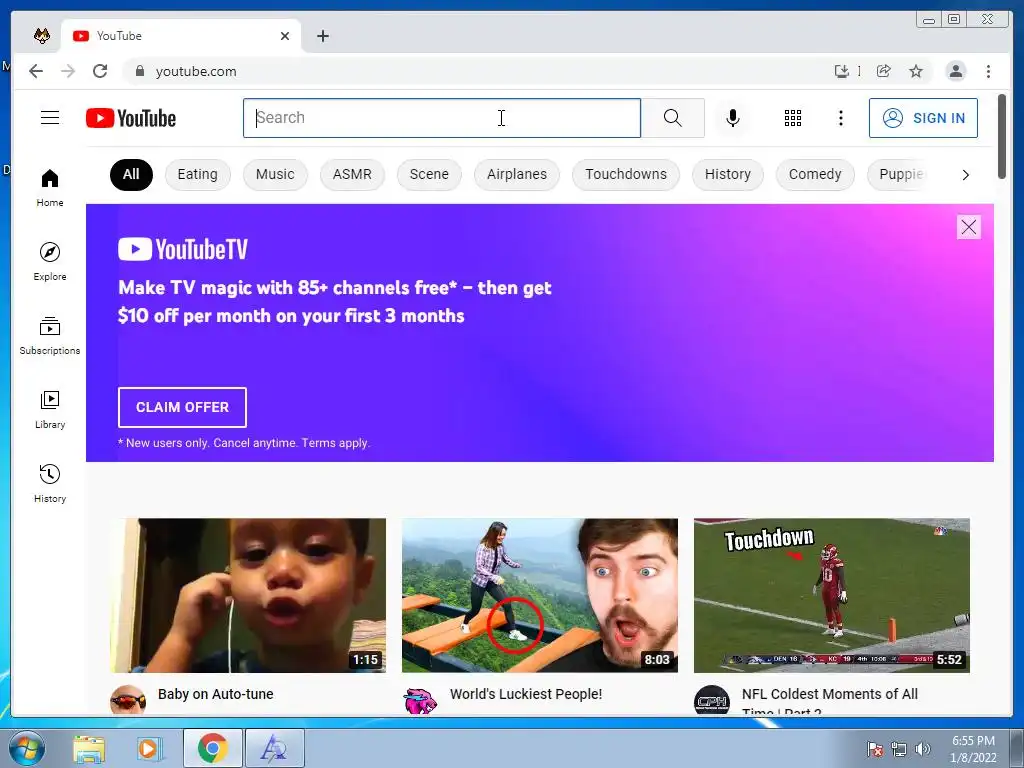This screenshot has height=768, width=1024.
Task: Click the Baby on Auto-tune title
Action: pos(216,694)
